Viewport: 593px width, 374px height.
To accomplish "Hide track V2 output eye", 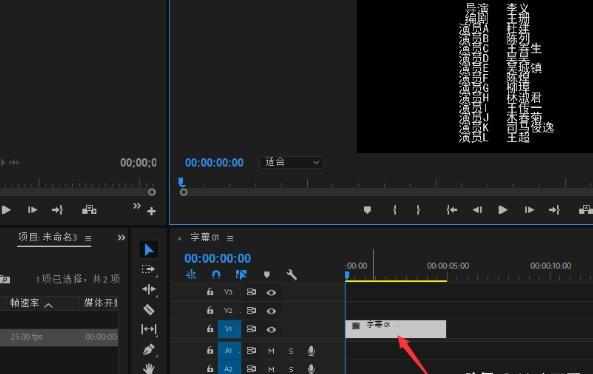I will point(271,311).
